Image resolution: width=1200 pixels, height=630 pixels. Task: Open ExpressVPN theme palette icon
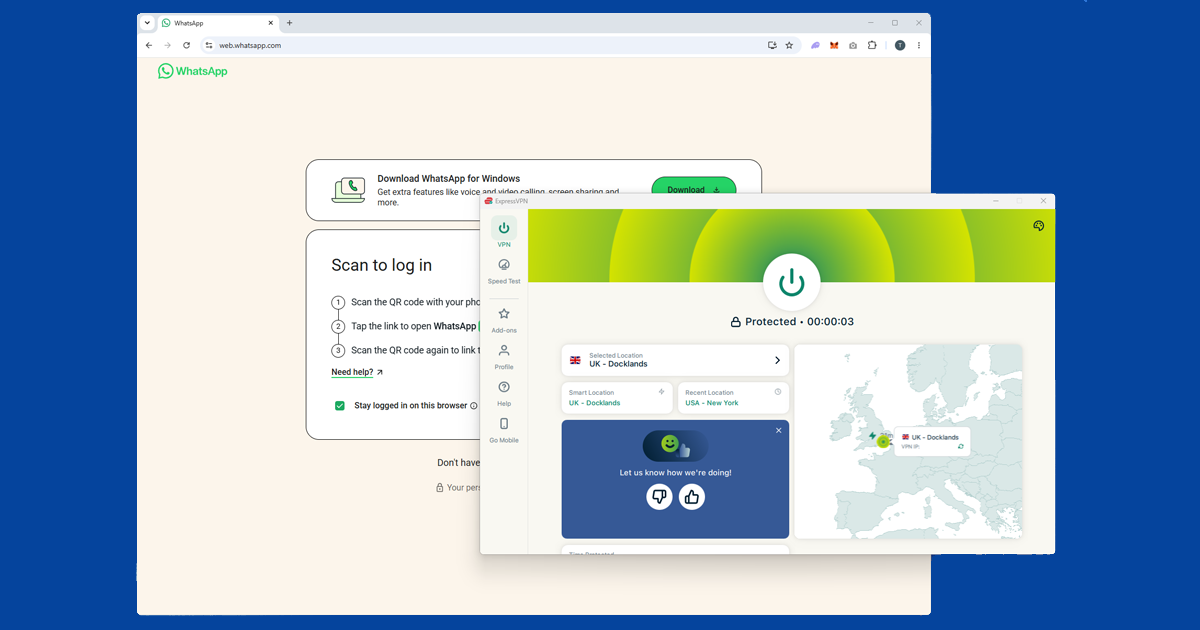(x=1038, y=226)
